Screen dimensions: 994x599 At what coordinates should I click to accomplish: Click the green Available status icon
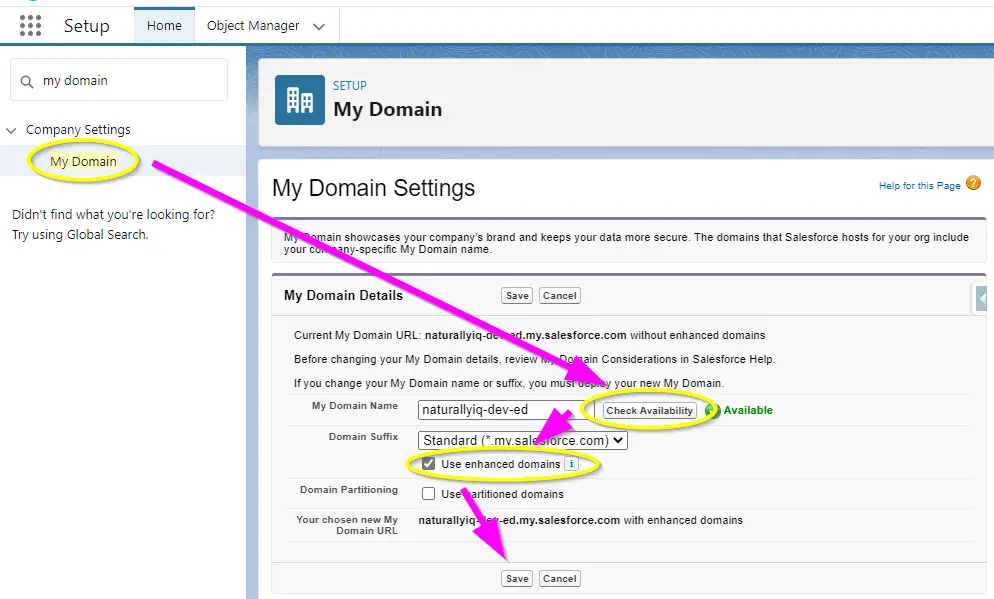pyautogui.click(x=712, y=410)
